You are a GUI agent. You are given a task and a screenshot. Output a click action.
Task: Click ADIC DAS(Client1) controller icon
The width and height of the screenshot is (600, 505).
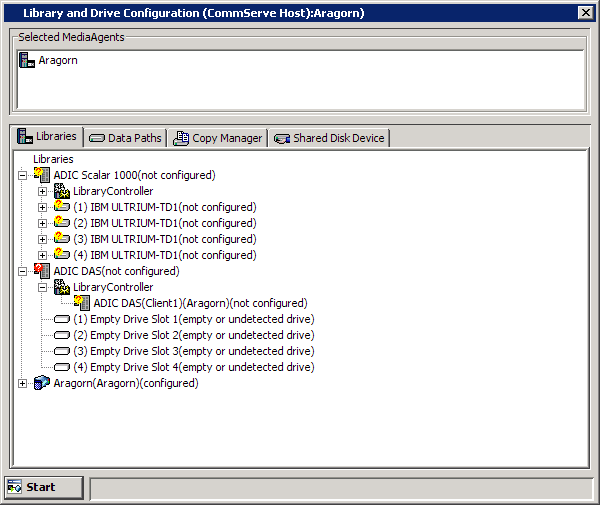point(82,303)
